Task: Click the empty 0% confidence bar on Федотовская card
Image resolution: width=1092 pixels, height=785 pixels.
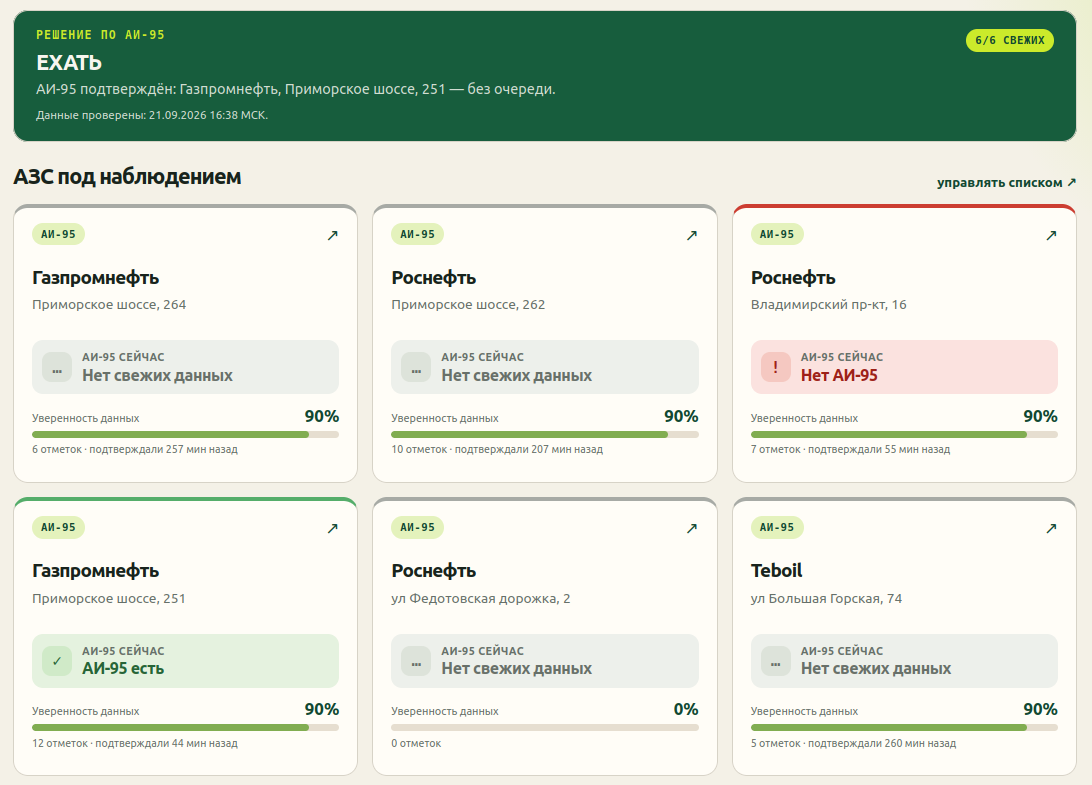Action: click(x=545, y=728)
